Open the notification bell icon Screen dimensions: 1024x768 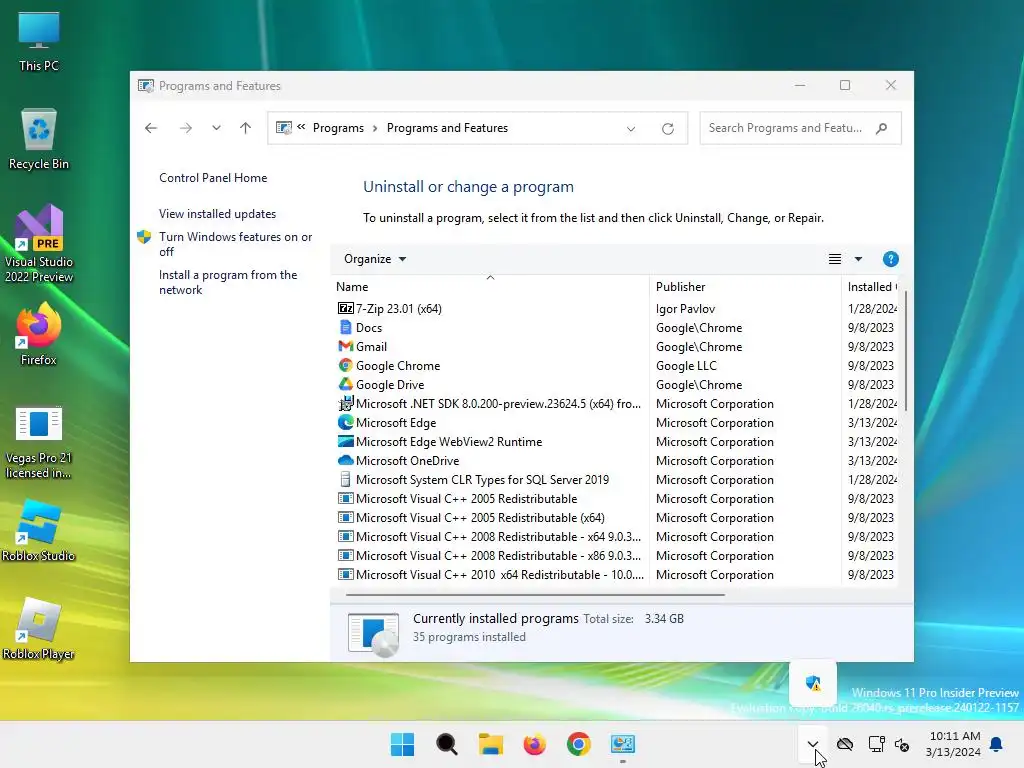997,744
